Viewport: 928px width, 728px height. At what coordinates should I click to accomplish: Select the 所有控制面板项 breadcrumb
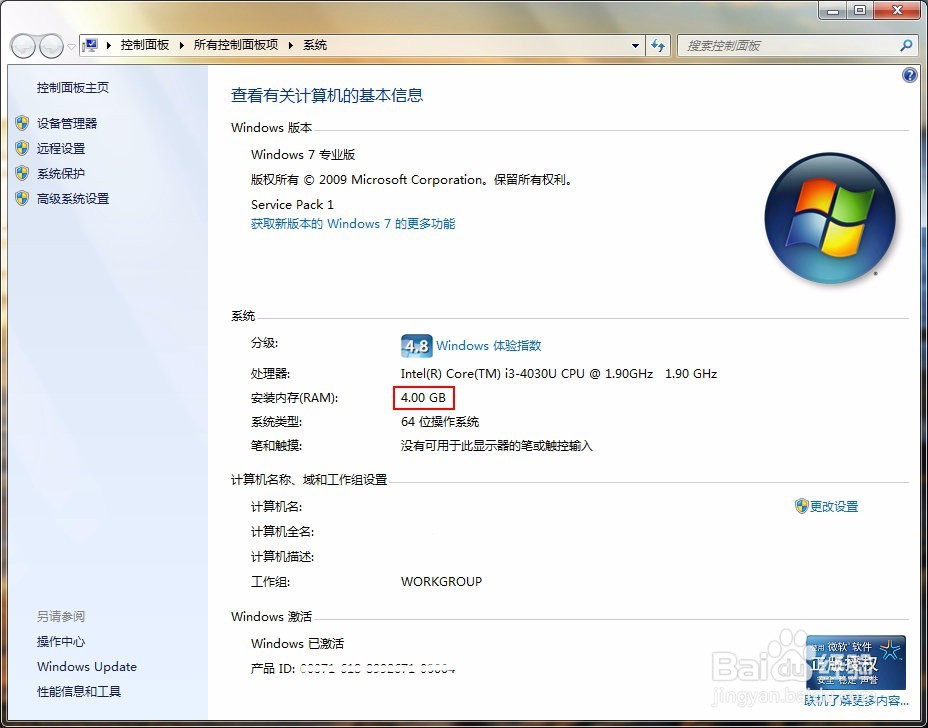coord(236,45)
